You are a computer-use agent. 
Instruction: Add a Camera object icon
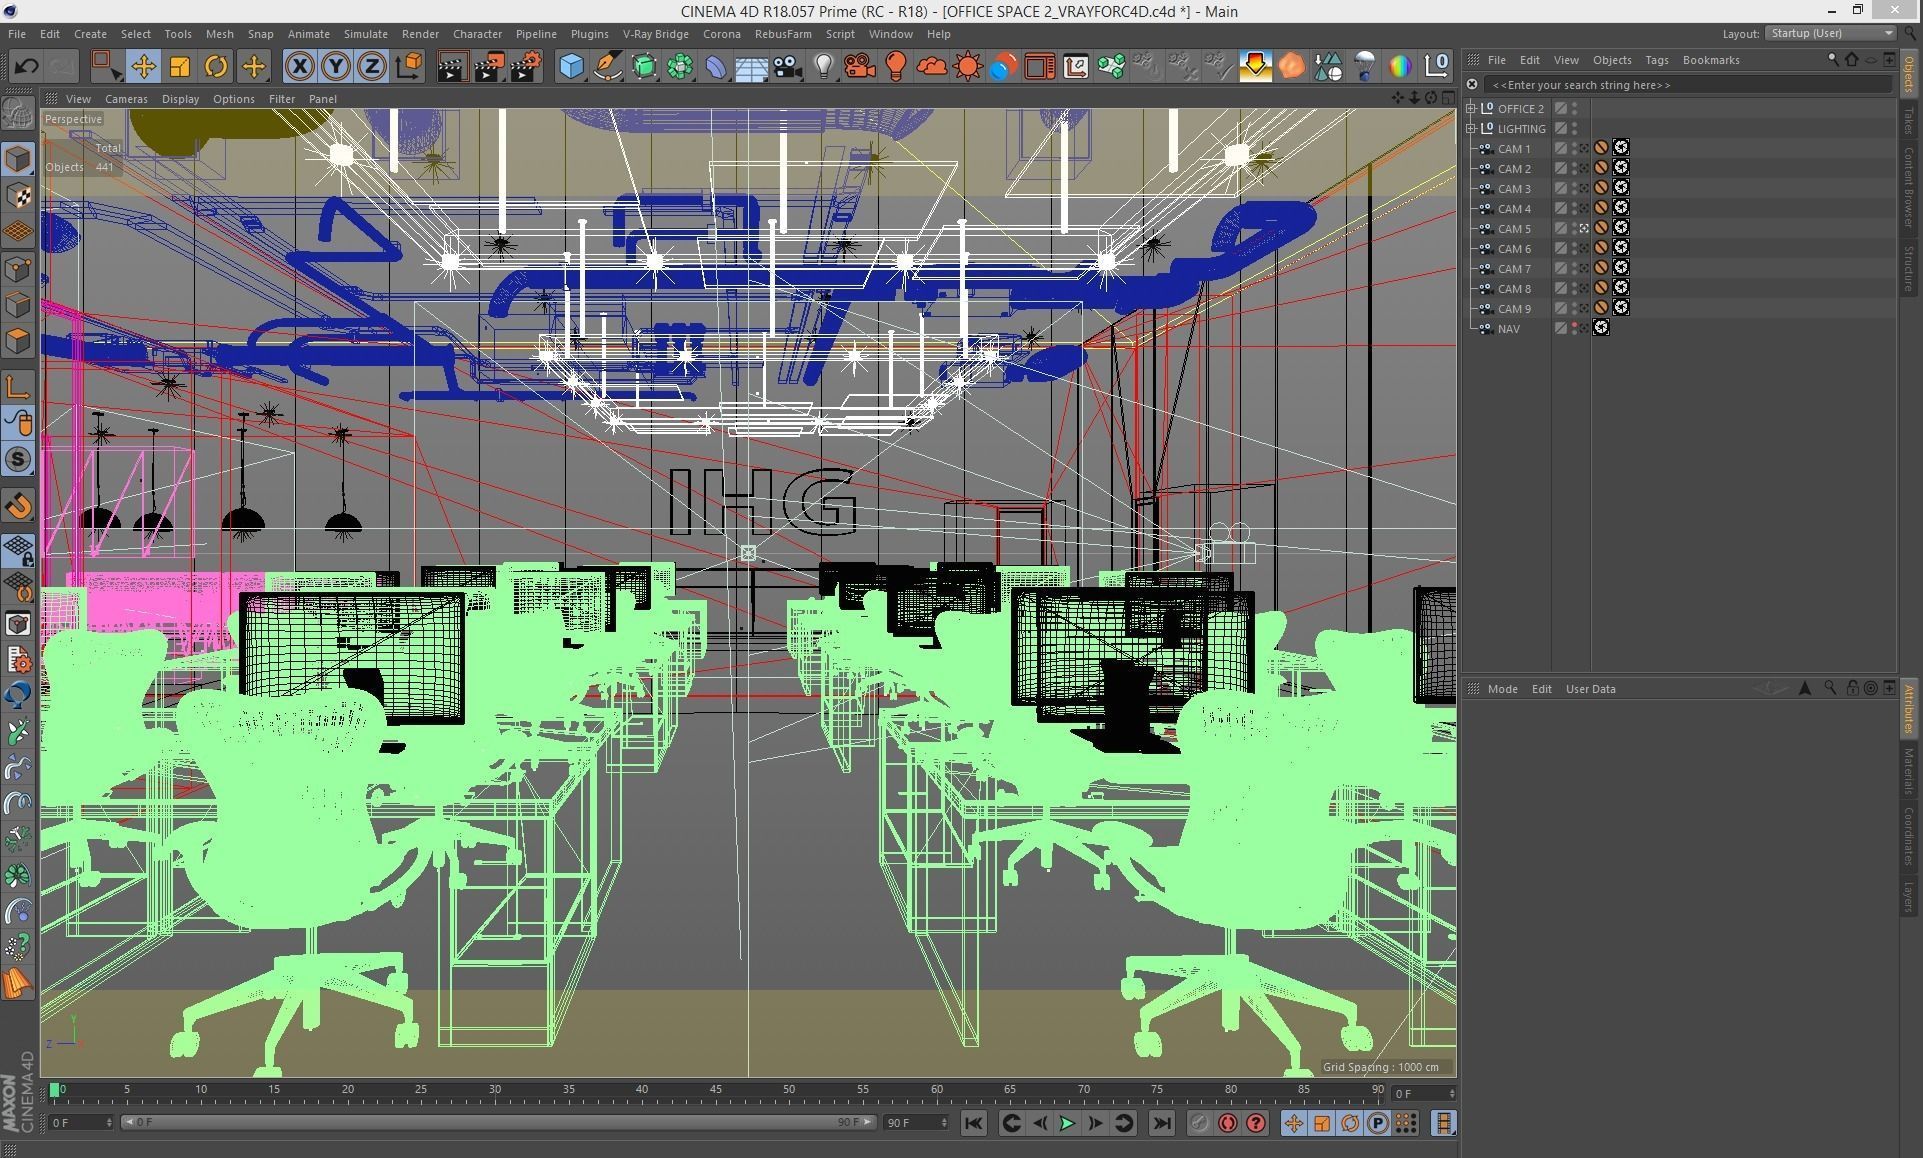[788, 67]
